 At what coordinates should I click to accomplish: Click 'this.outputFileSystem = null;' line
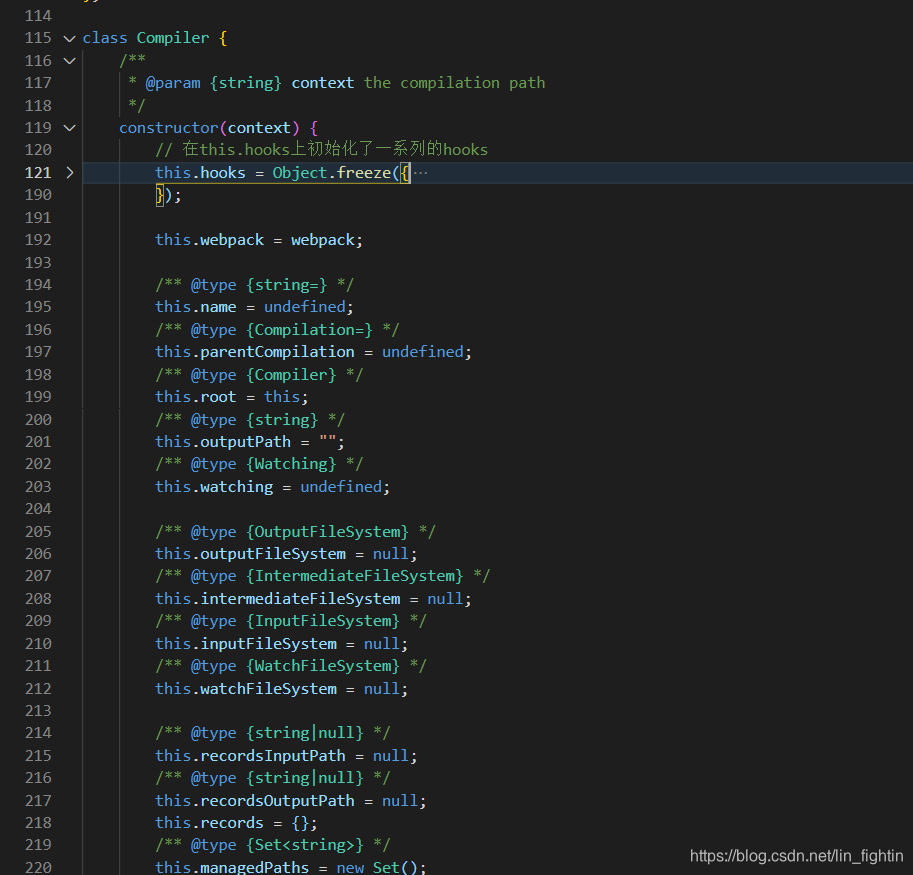click(286, 554)
